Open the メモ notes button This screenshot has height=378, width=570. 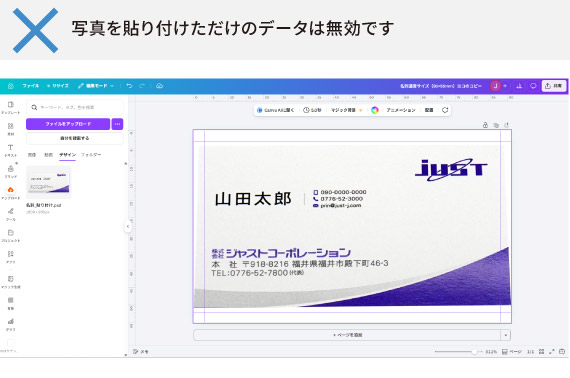coord(141,351)
